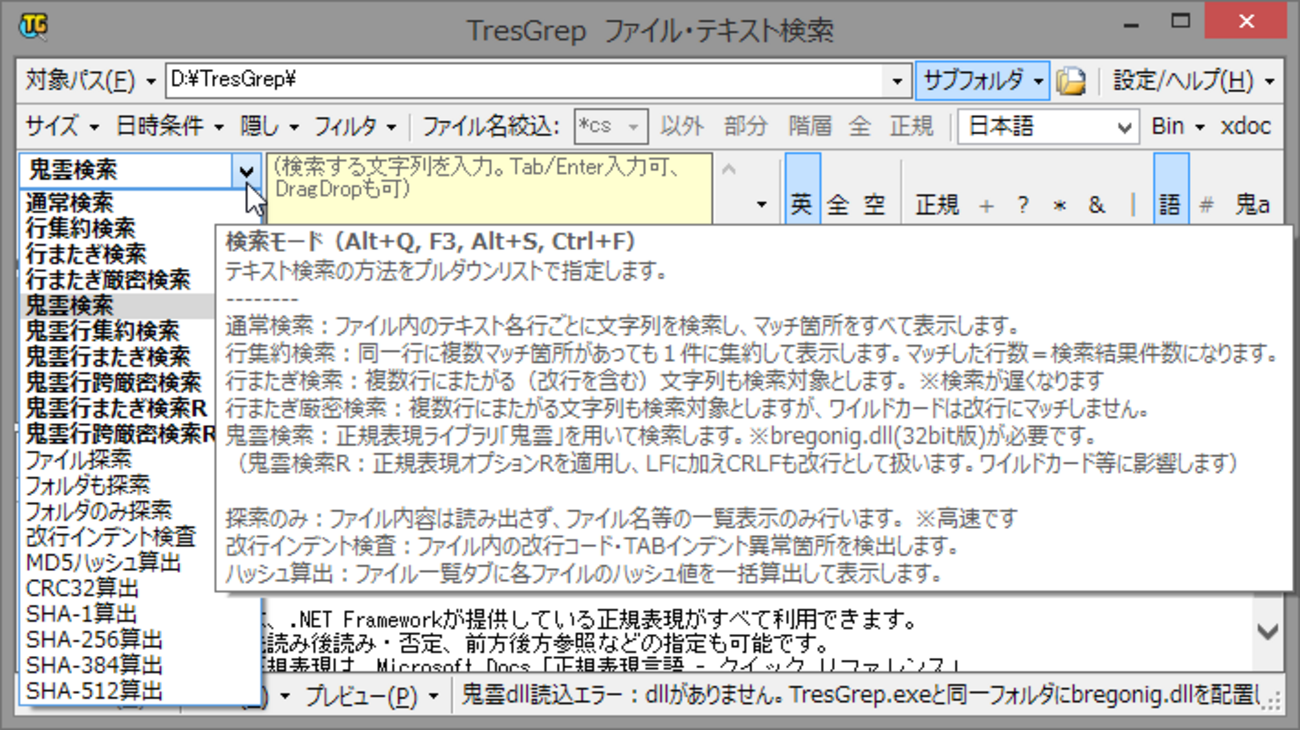This screenshot has width=1300, height=730.
Task: Click the * regex helper symbol
Action: [1059, 205]
